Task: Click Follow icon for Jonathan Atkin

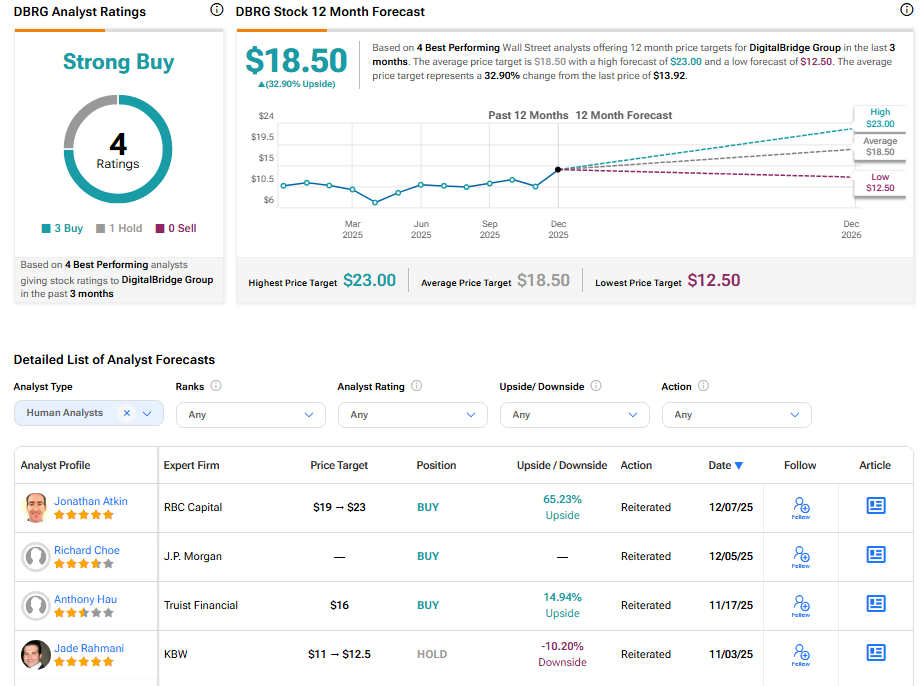Action: tap(800, 507)
